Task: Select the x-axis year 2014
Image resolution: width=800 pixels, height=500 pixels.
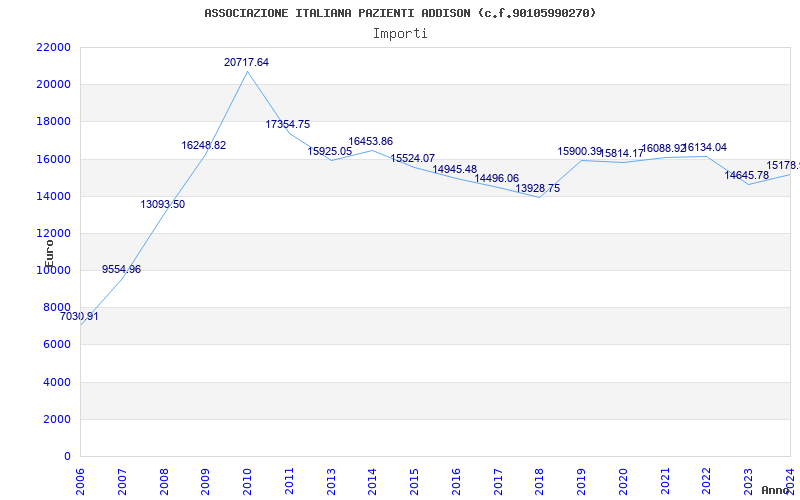Action: pyautogui.click(x=372, y=481)
